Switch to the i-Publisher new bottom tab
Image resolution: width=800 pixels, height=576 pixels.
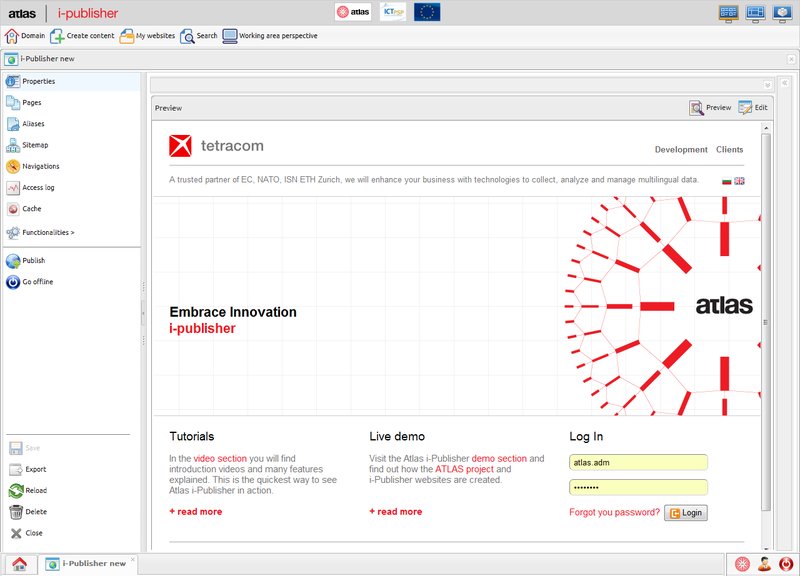pos(86,564)
